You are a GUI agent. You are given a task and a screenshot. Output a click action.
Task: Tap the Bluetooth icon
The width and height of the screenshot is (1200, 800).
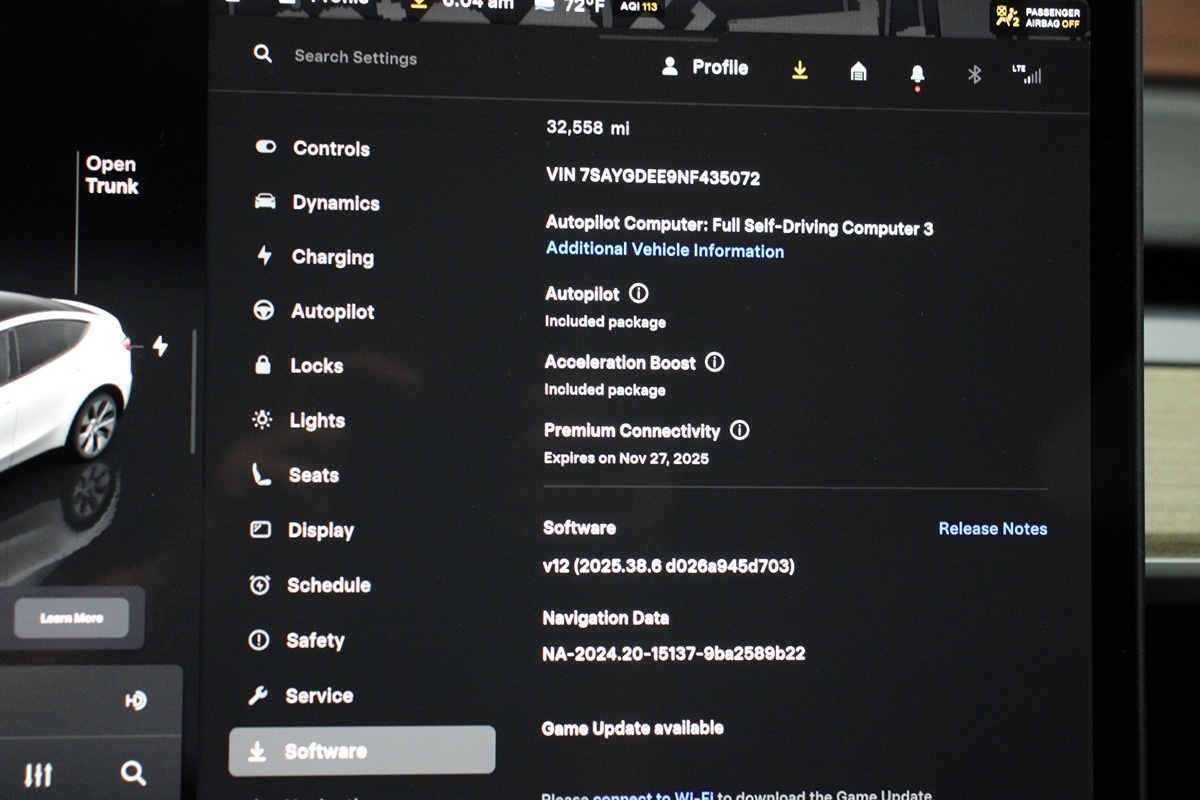(x=974, y=74)
